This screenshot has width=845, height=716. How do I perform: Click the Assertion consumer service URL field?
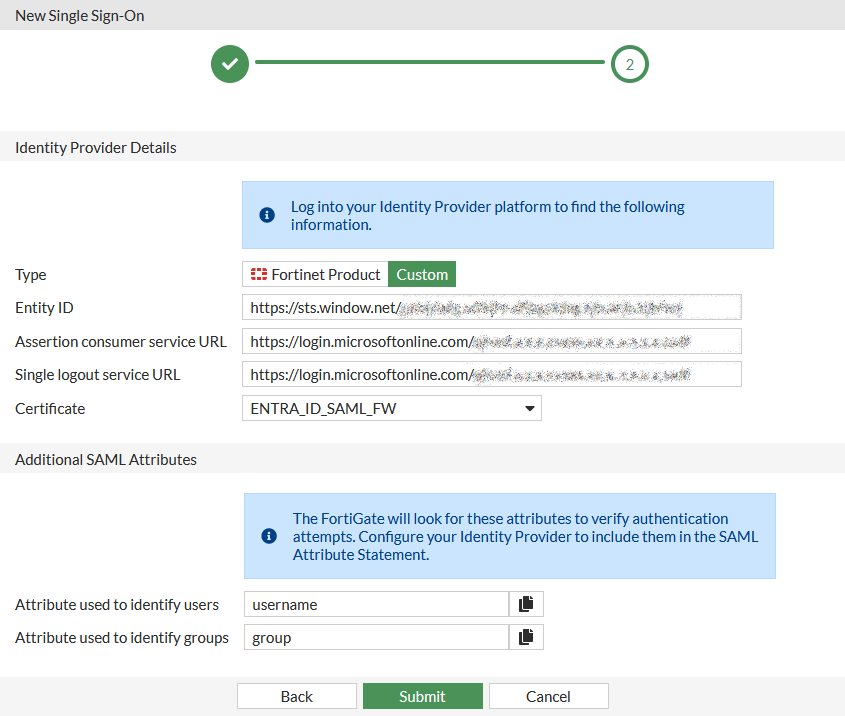491,341
